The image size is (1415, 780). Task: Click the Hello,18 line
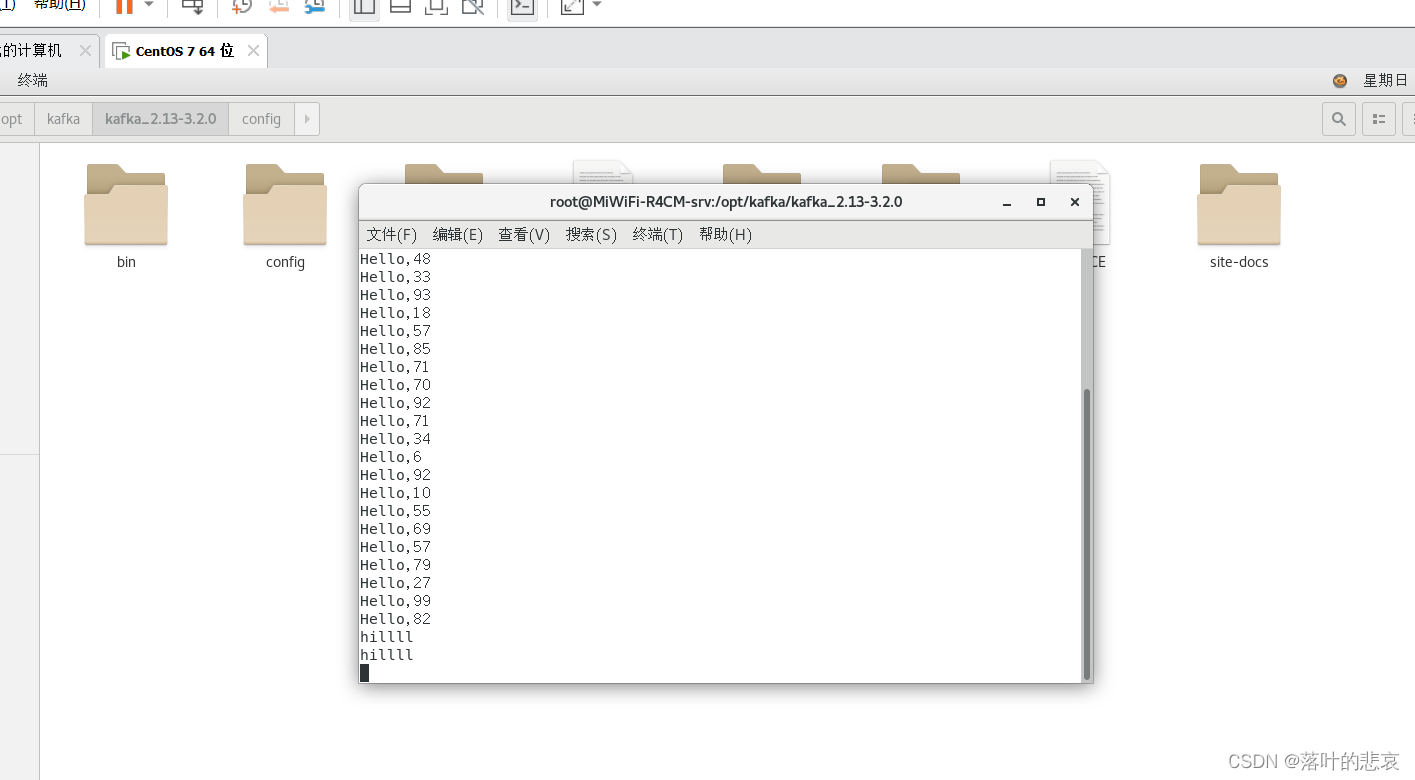(x=395, y=313)
